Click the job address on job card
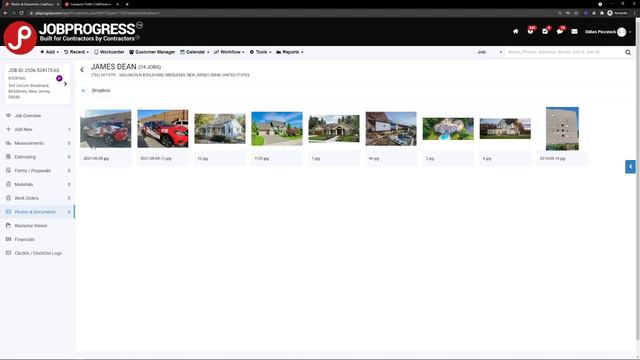 pos(29,91)
